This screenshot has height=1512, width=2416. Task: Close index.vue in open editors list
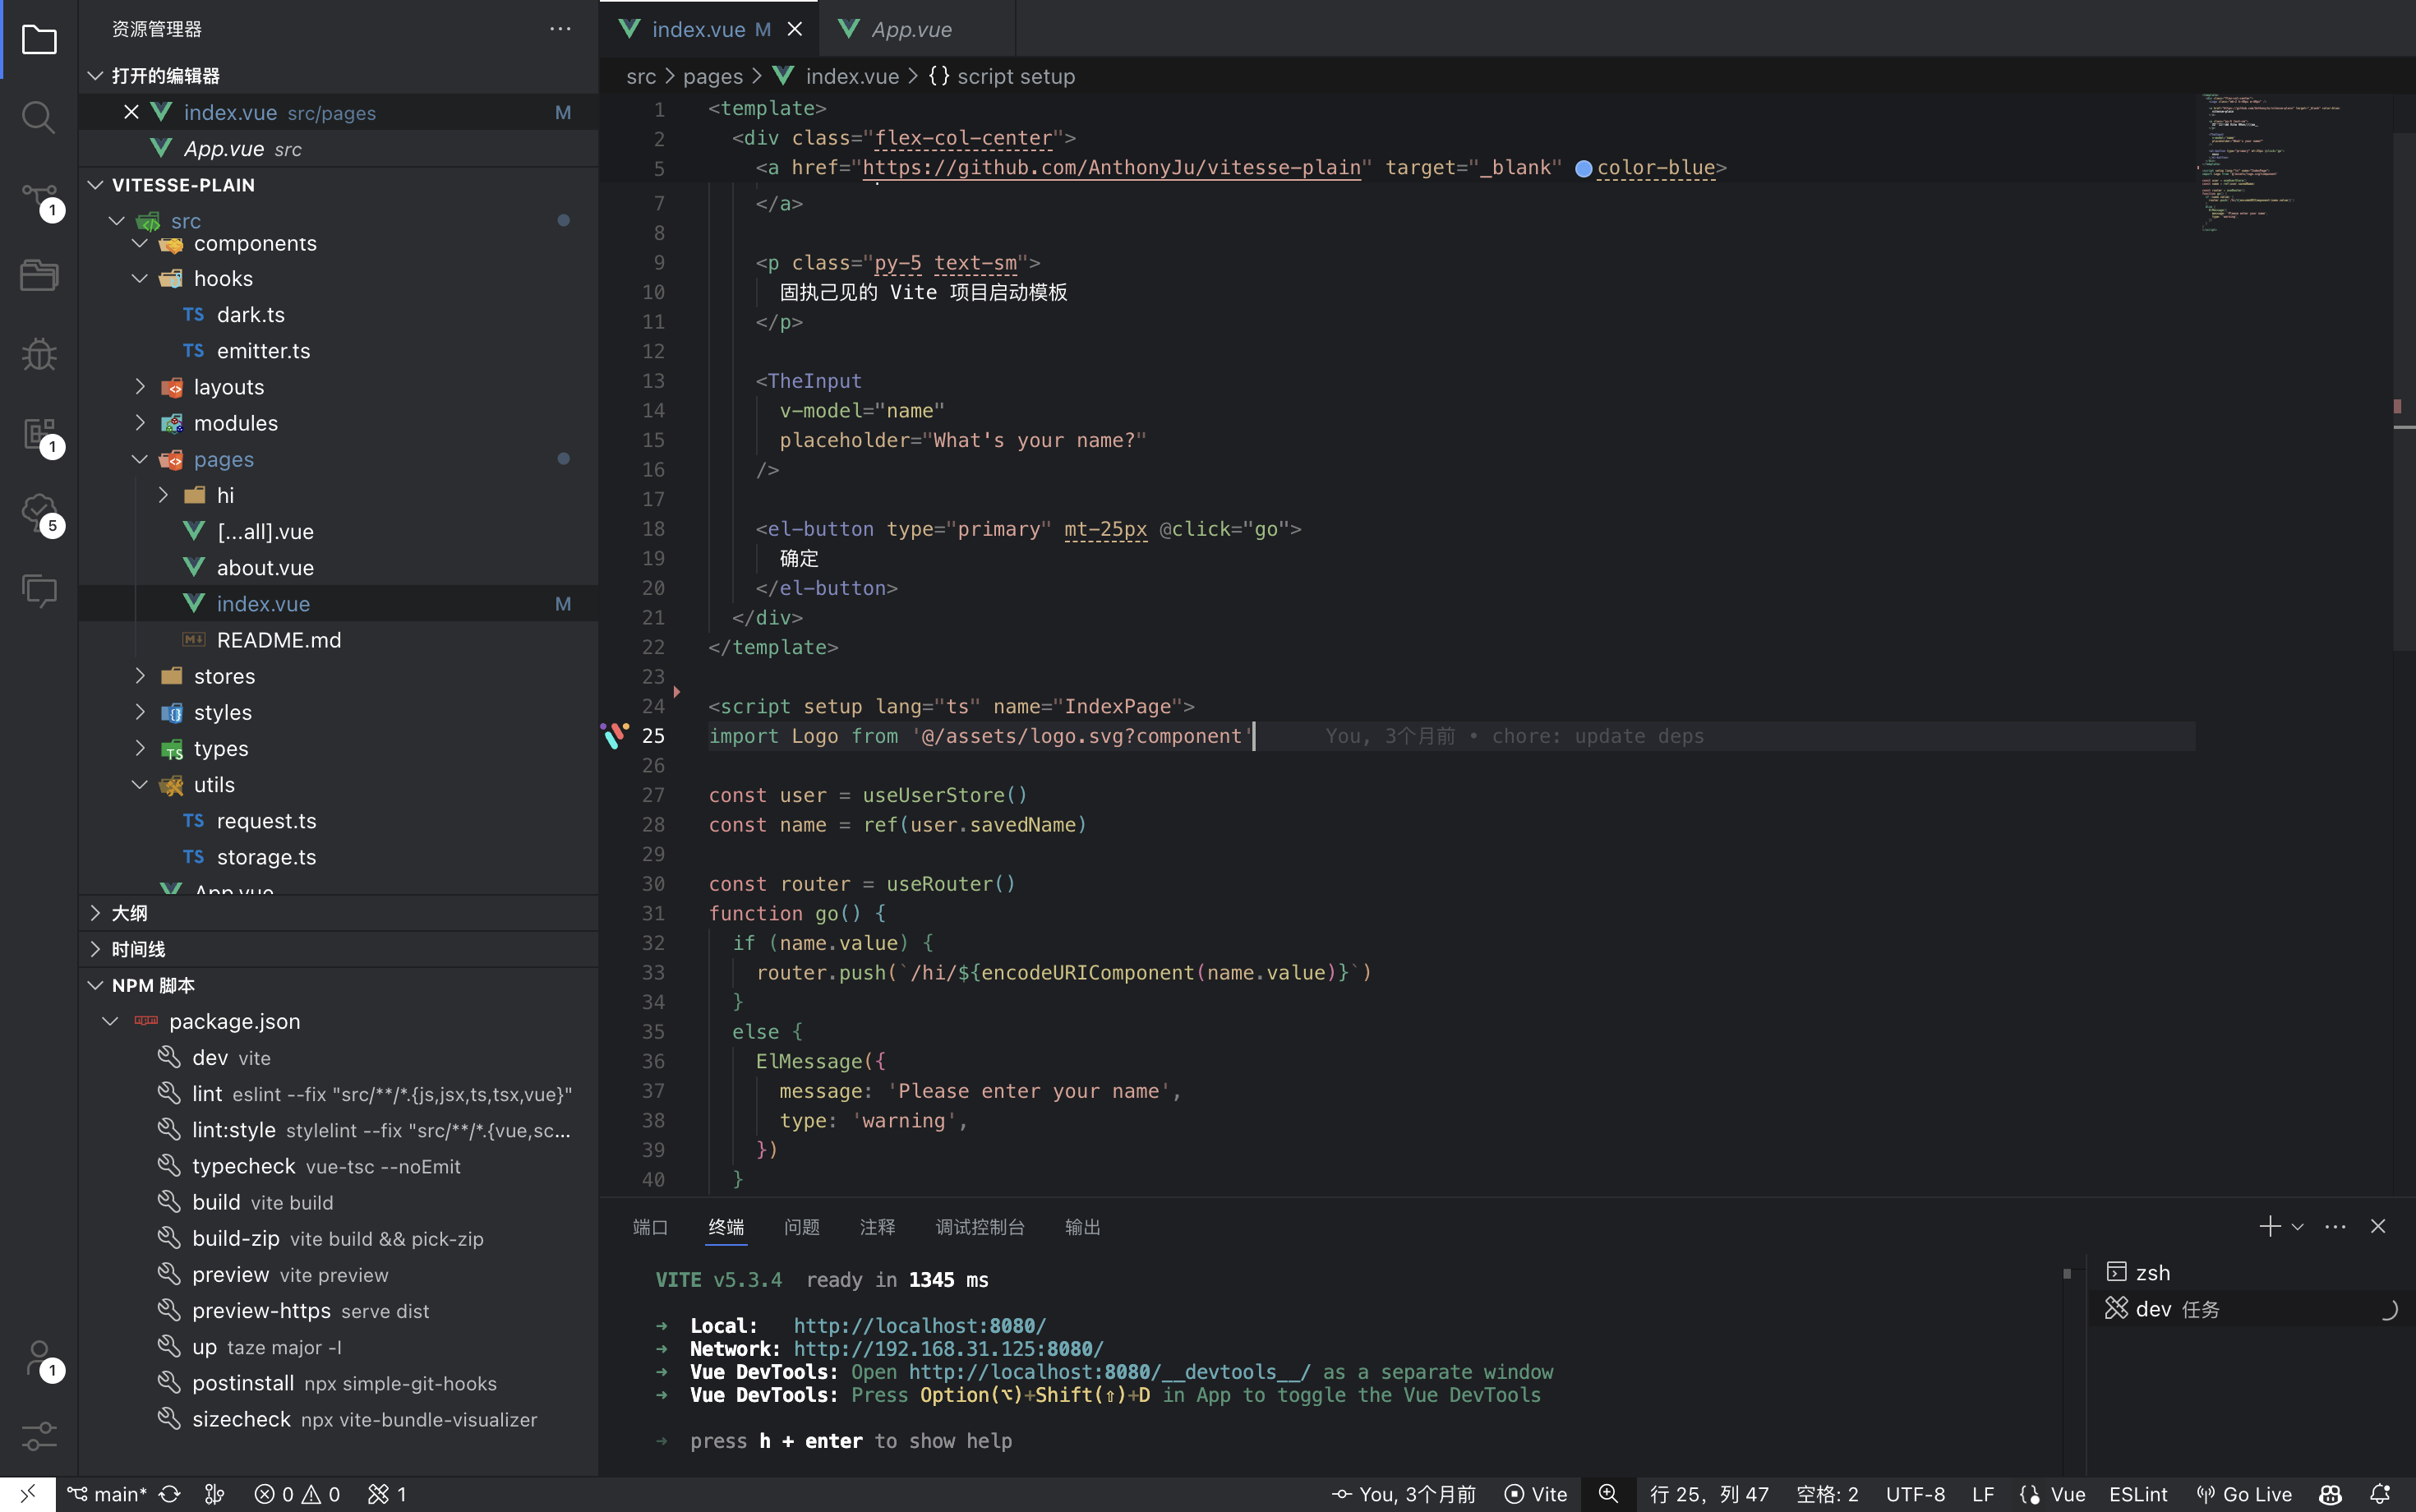point(131,112)
